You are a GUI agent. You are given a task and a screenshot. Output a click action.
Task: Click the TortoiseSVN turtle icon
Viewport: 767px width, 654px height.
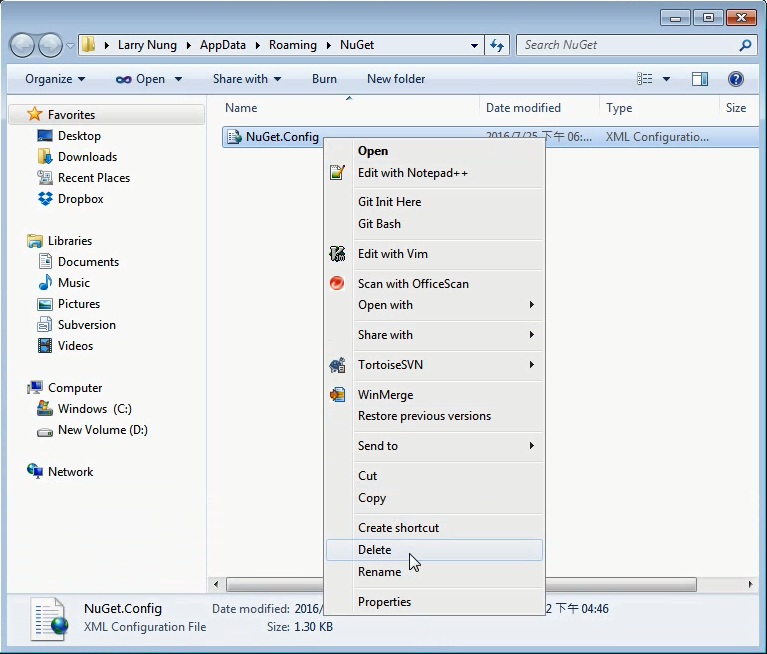337,365
